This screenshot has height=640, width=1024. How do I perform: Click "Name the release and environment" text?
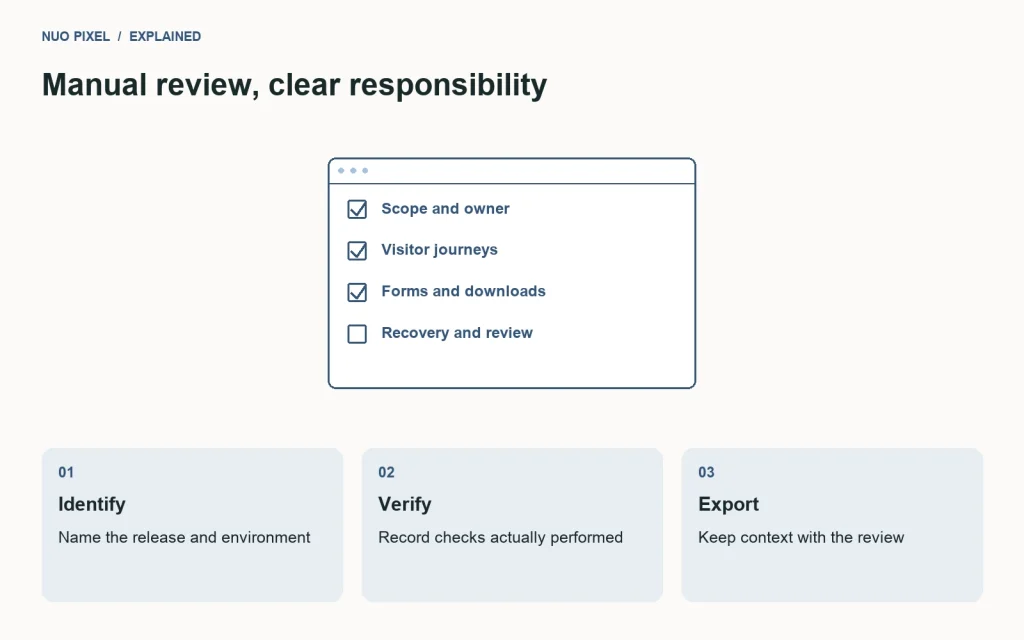click(x=184, y=537)
